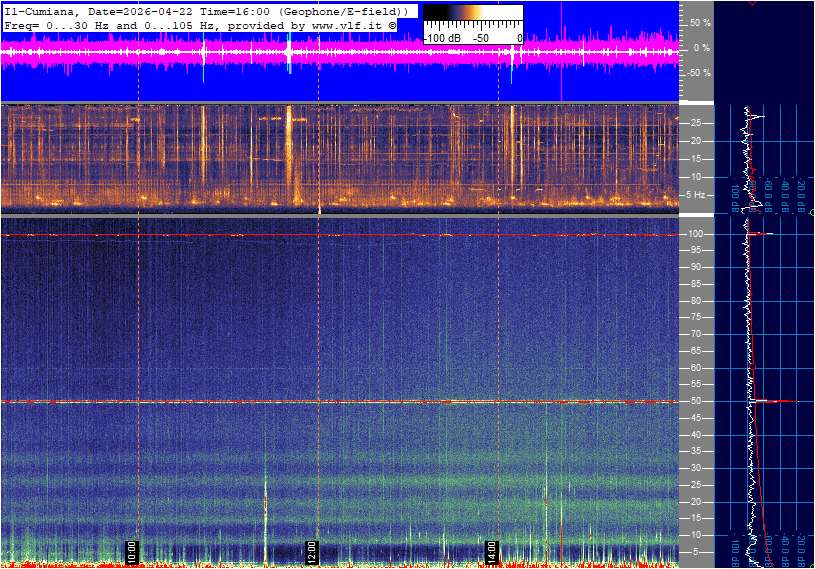Screen dimensions: 815x569
Task: Click the 50 Hz peak in the spectrum graph
Action: [x=775, y=401]
